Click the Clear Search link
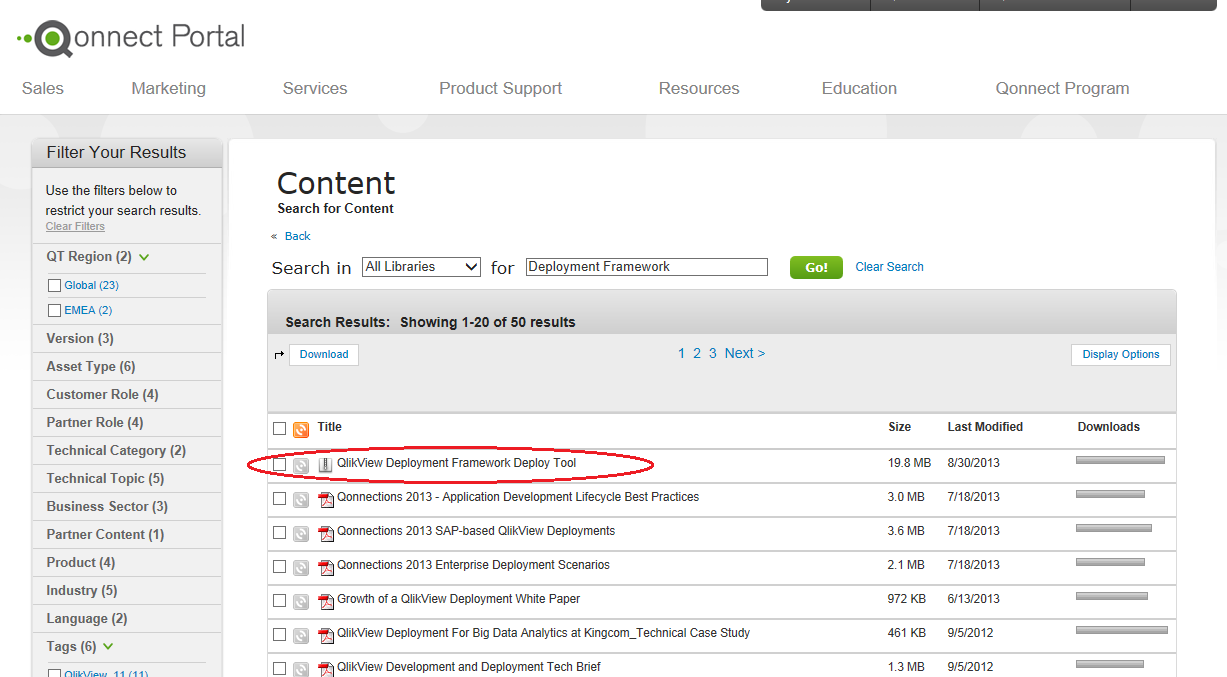This screenshot has width=1227, height=677. pyautogui.click(x=889, y=267)
